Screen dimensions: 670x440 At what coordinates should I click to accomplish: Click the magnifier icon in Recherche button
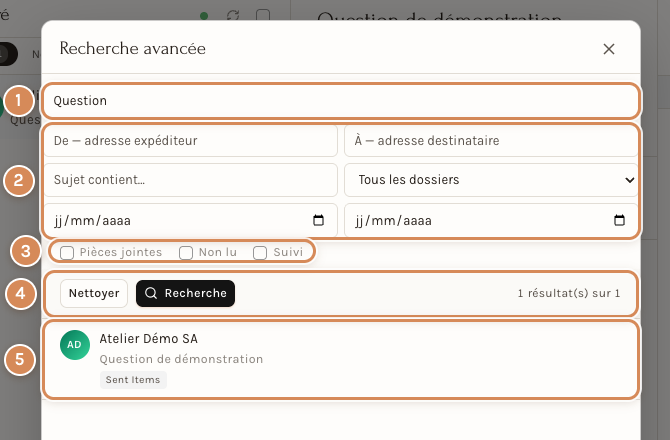point(151,293)
